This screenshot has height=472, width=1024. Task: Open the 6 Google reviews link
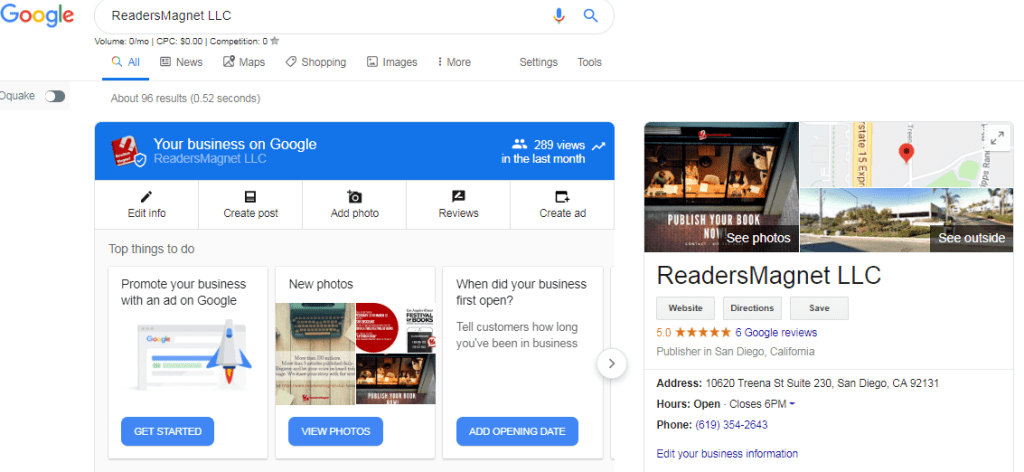pyautogui.click(x=776, y=332)
